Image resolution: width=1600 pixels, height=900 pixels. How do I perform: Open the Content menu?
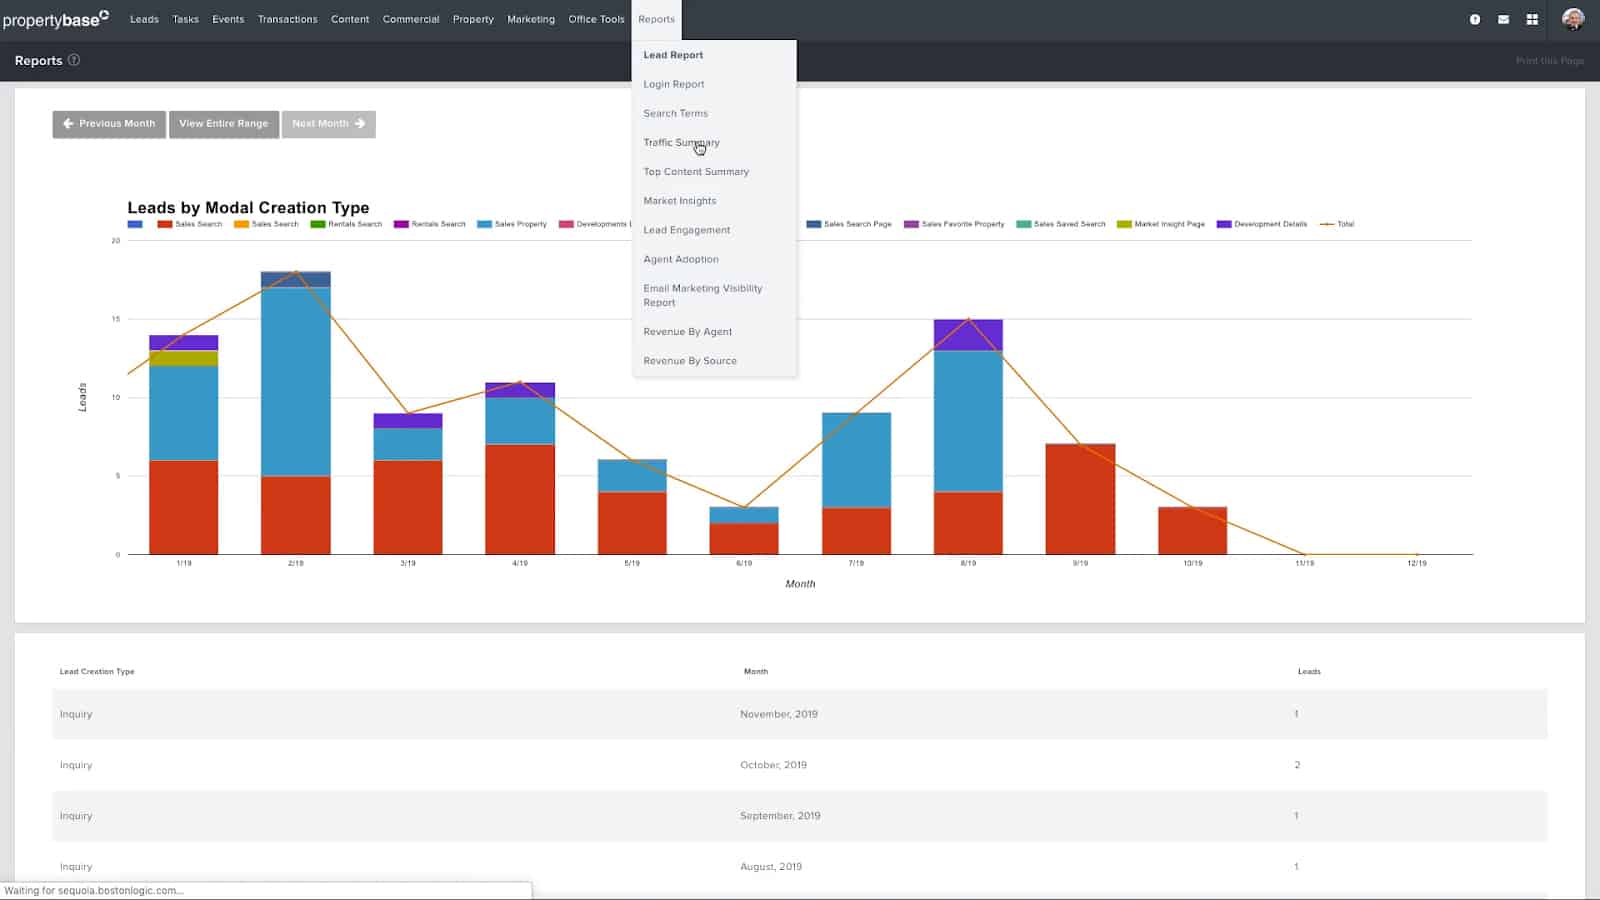(x=350, y=19)
